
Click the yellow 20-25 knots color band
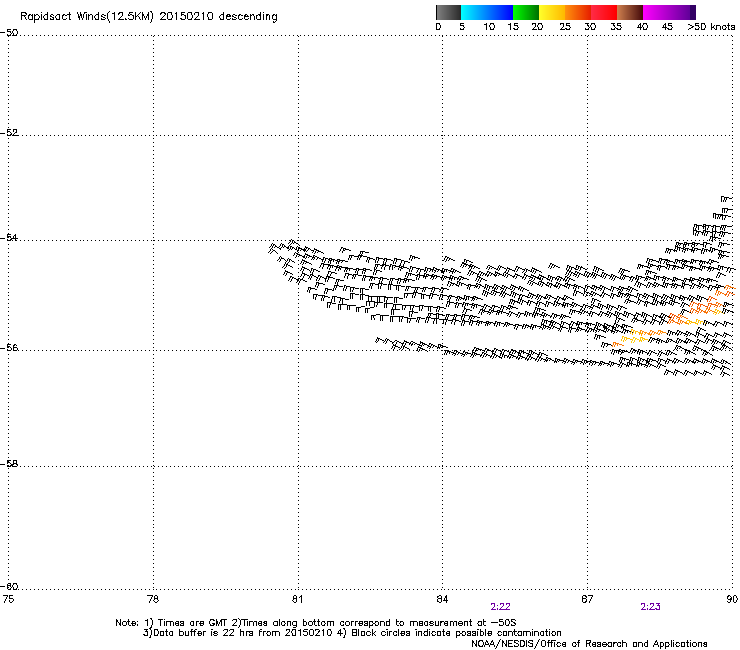pos(552,12)
